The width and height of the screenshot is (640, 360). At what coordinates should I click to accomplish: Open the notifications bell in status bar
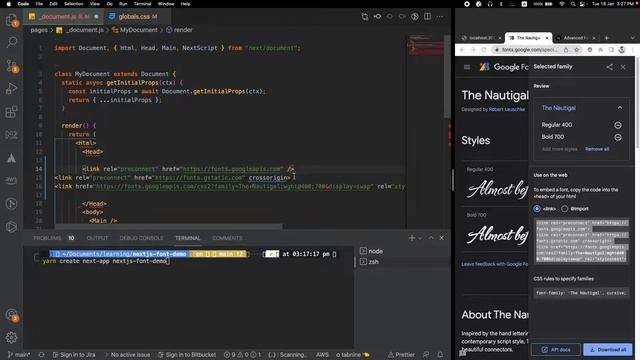pyautogui.click(x=440, y=355)
